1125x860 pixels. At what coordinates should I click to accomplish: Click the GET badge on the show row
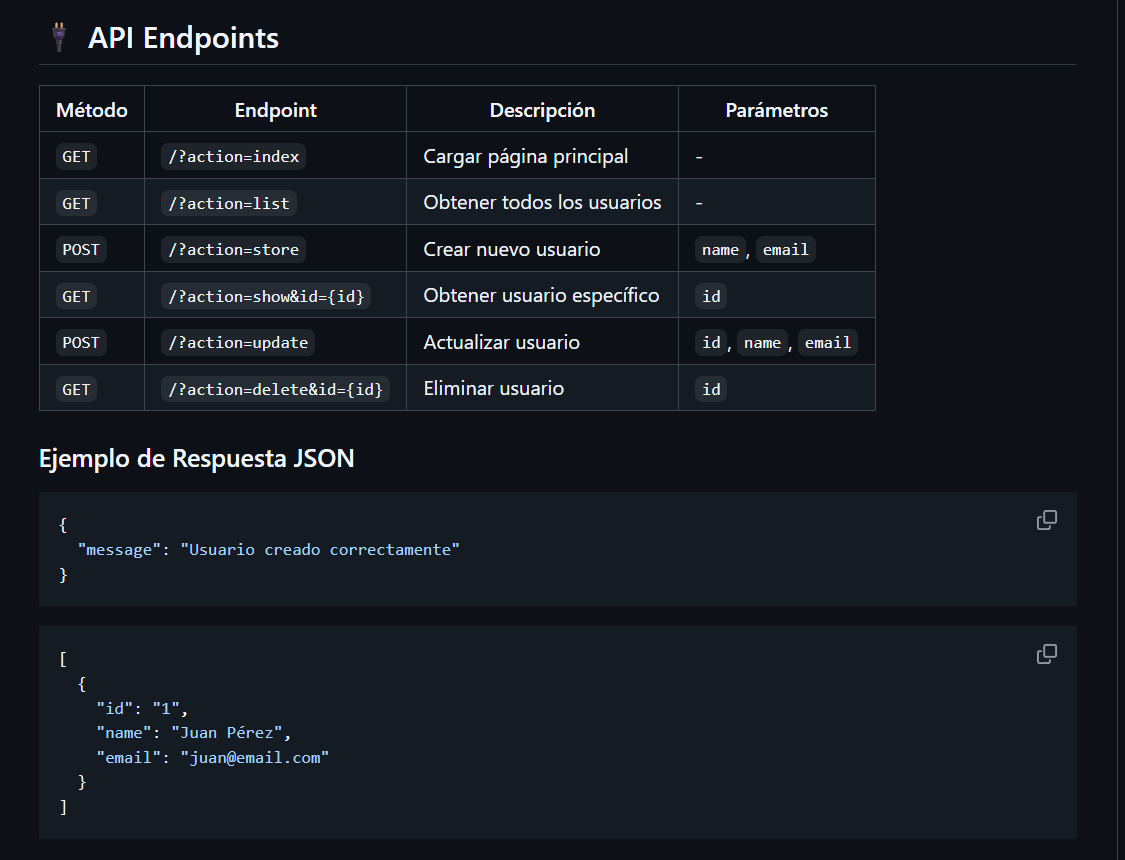point(76,296)
